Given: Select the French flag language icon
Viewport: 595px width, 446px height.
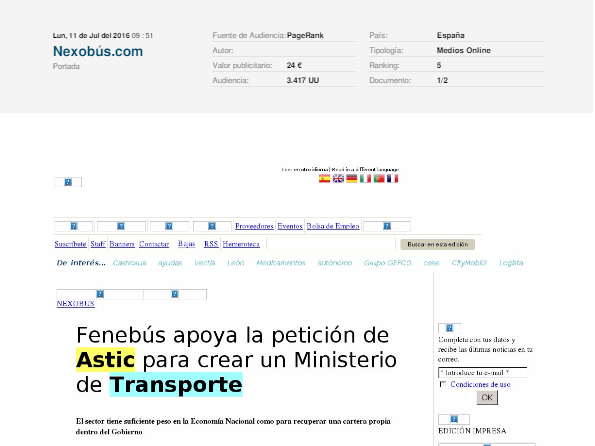Looking at the screenshot, I should pyautogui.click(x=393, y=178).
